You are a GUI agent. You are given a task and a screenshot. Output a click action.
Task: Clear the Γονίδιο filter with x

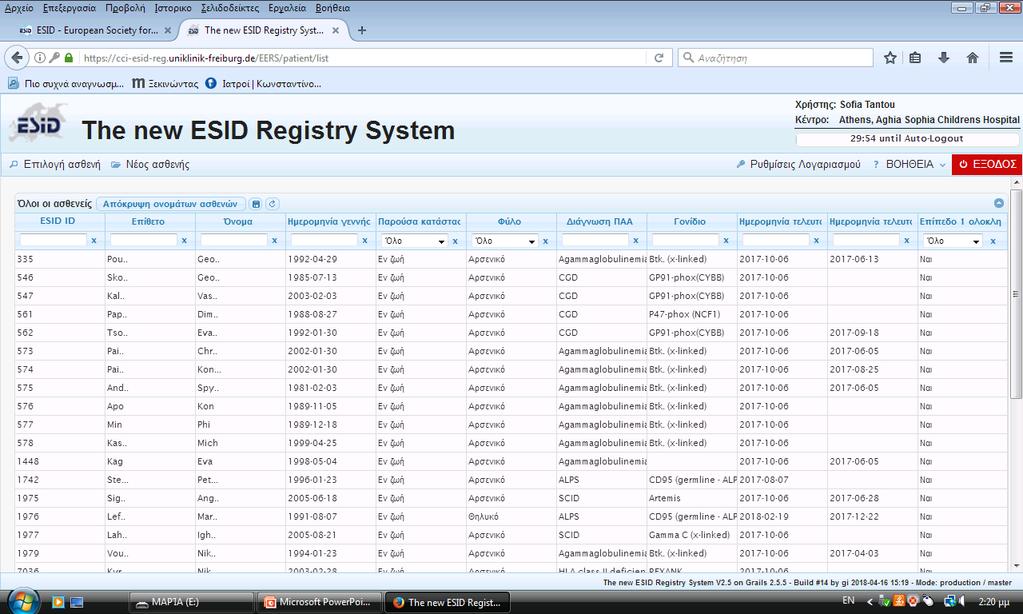(x=725, y=241)
